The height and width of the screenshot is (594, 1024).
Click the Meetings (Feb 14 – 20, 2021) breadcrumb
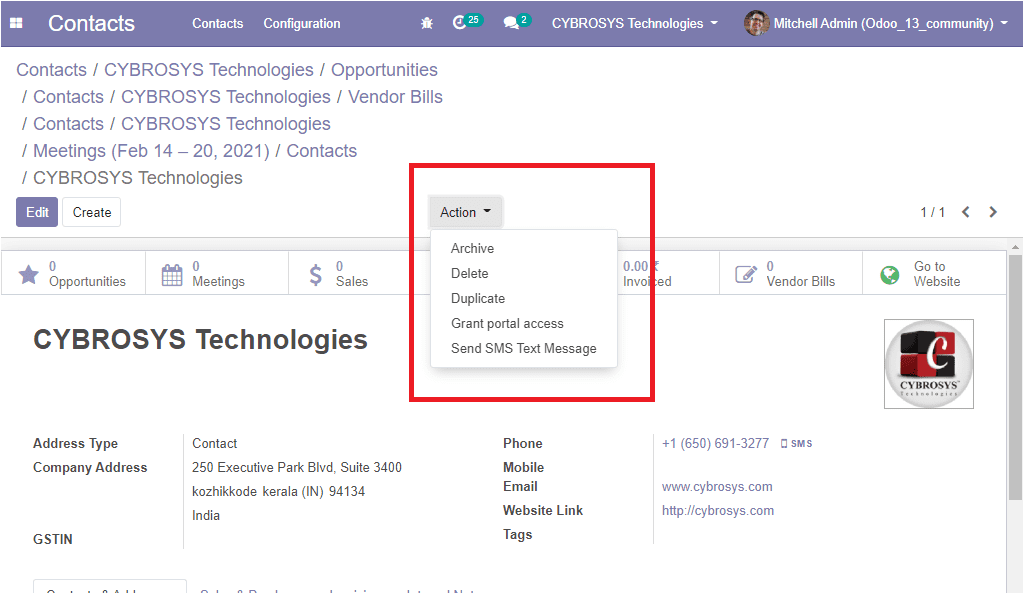[x=151, y=151]
